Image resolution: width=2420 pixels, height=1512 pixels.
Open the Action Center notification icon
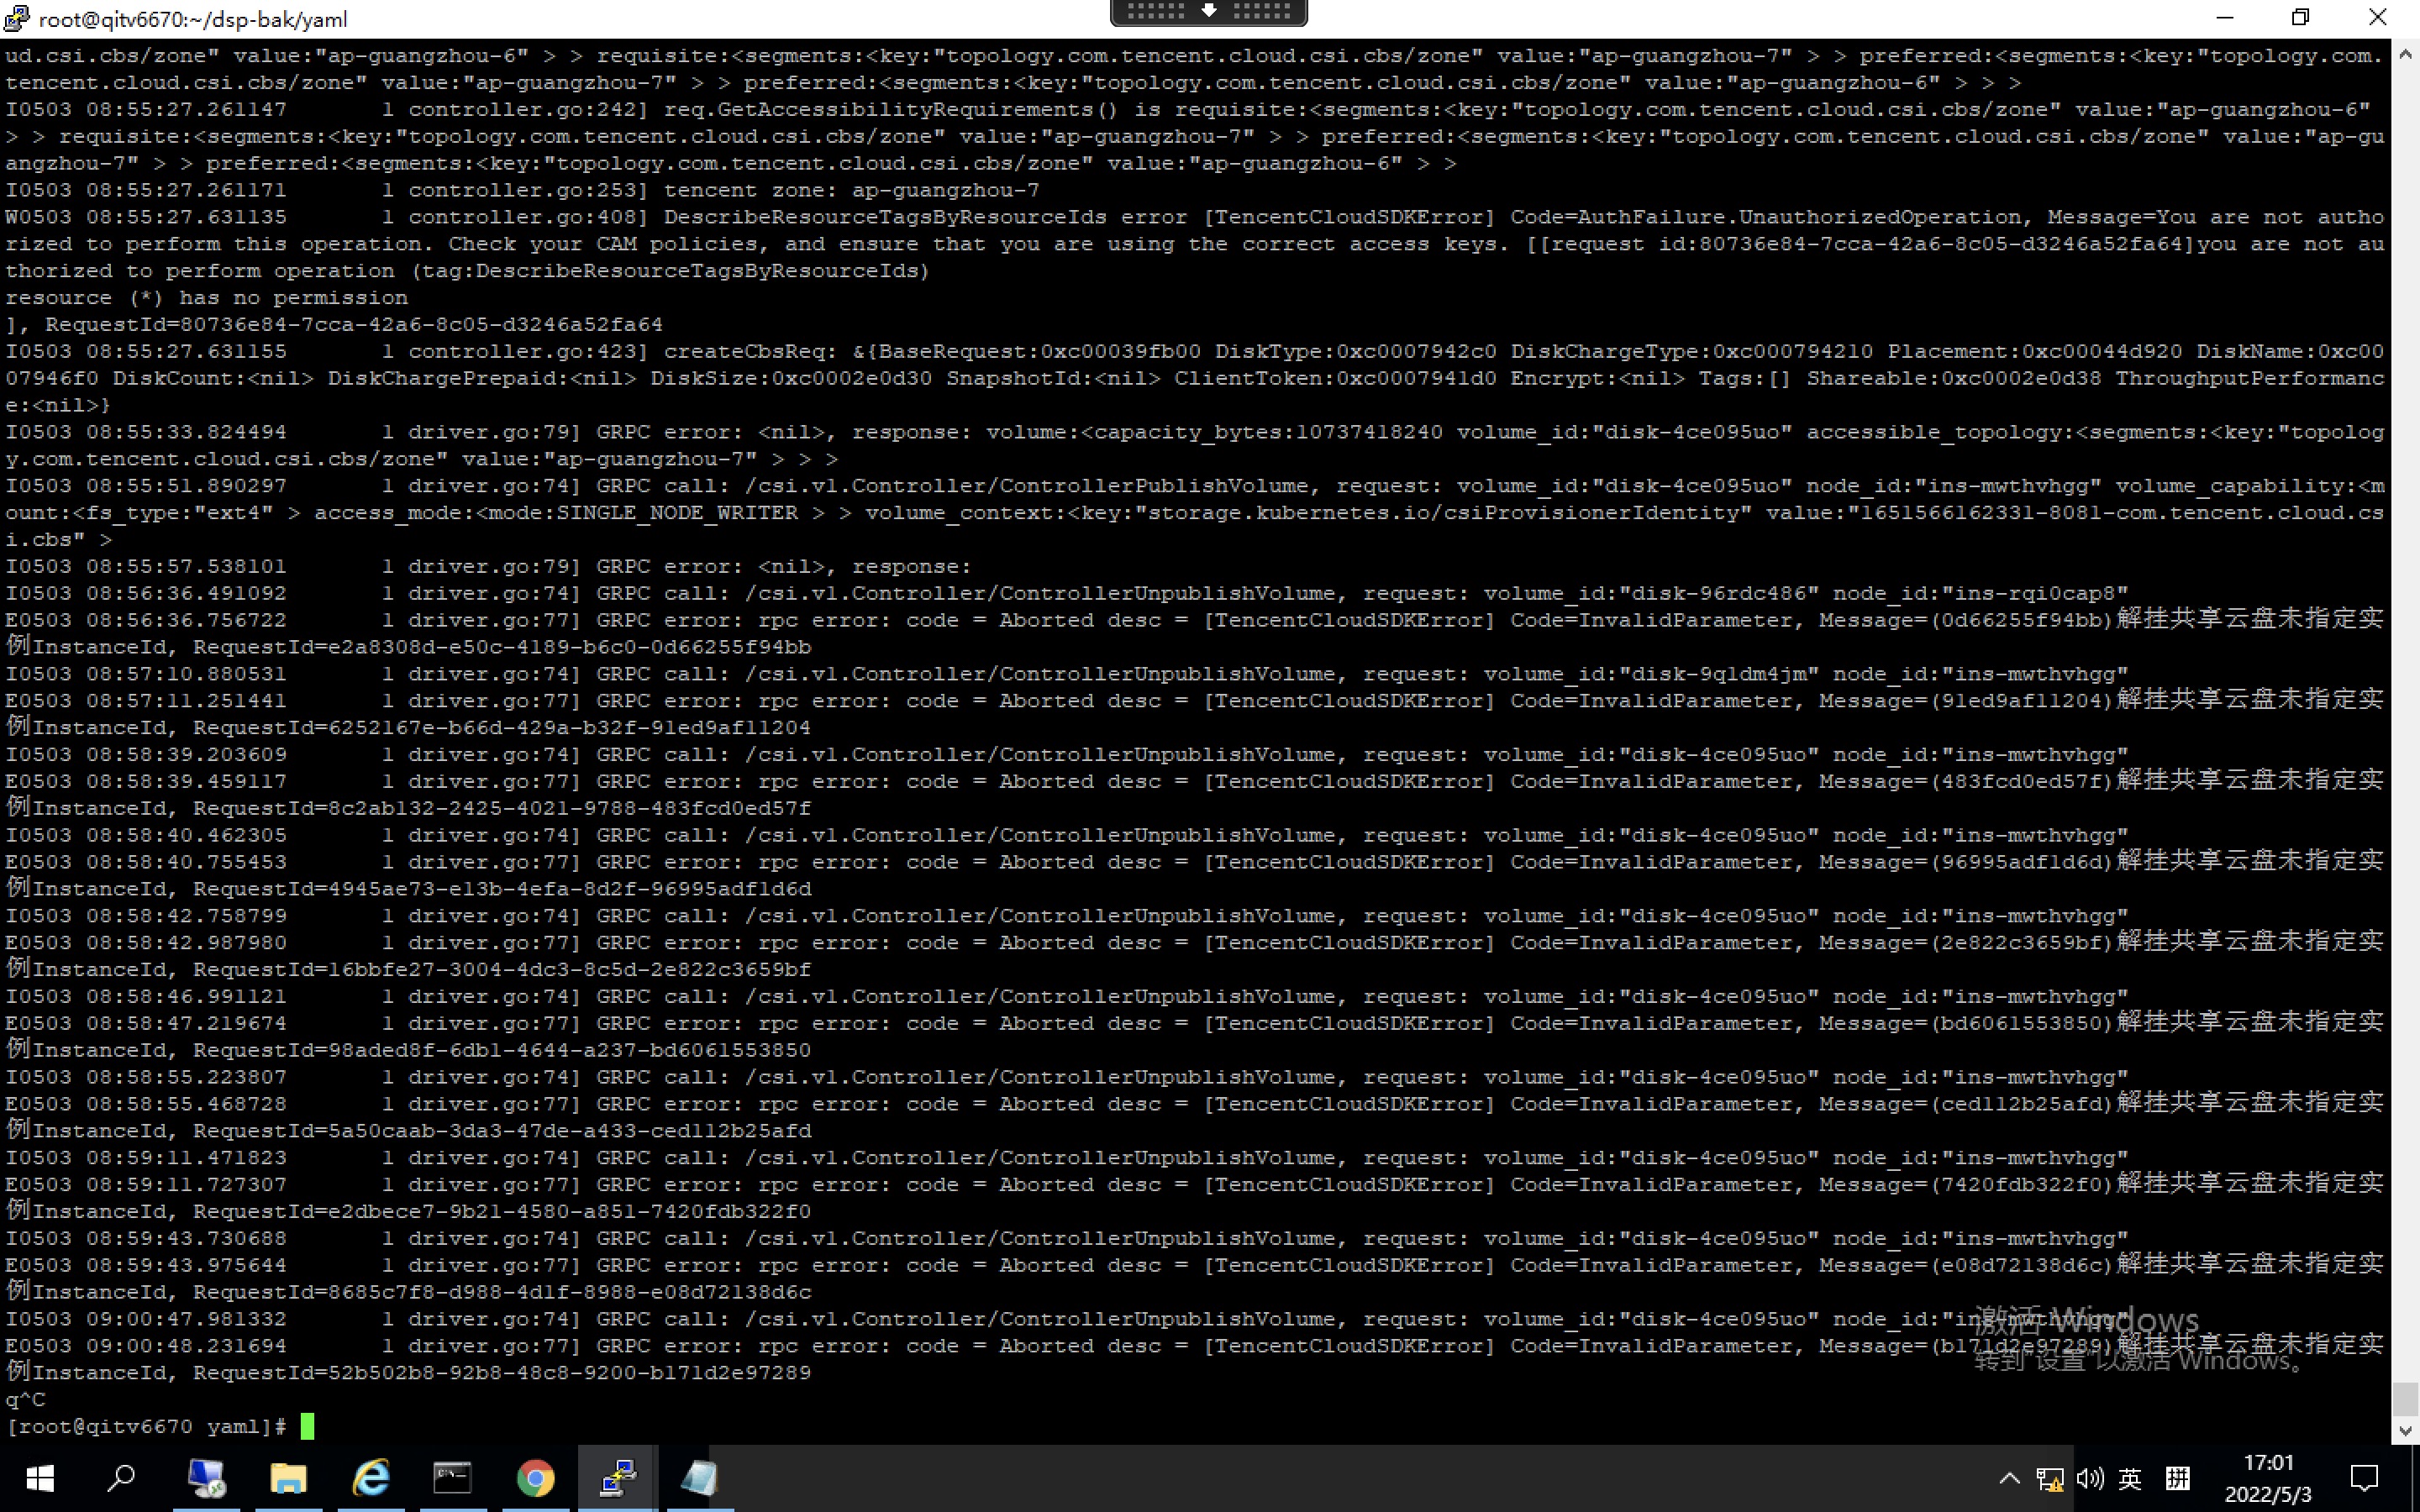tap(2364, 1479)
